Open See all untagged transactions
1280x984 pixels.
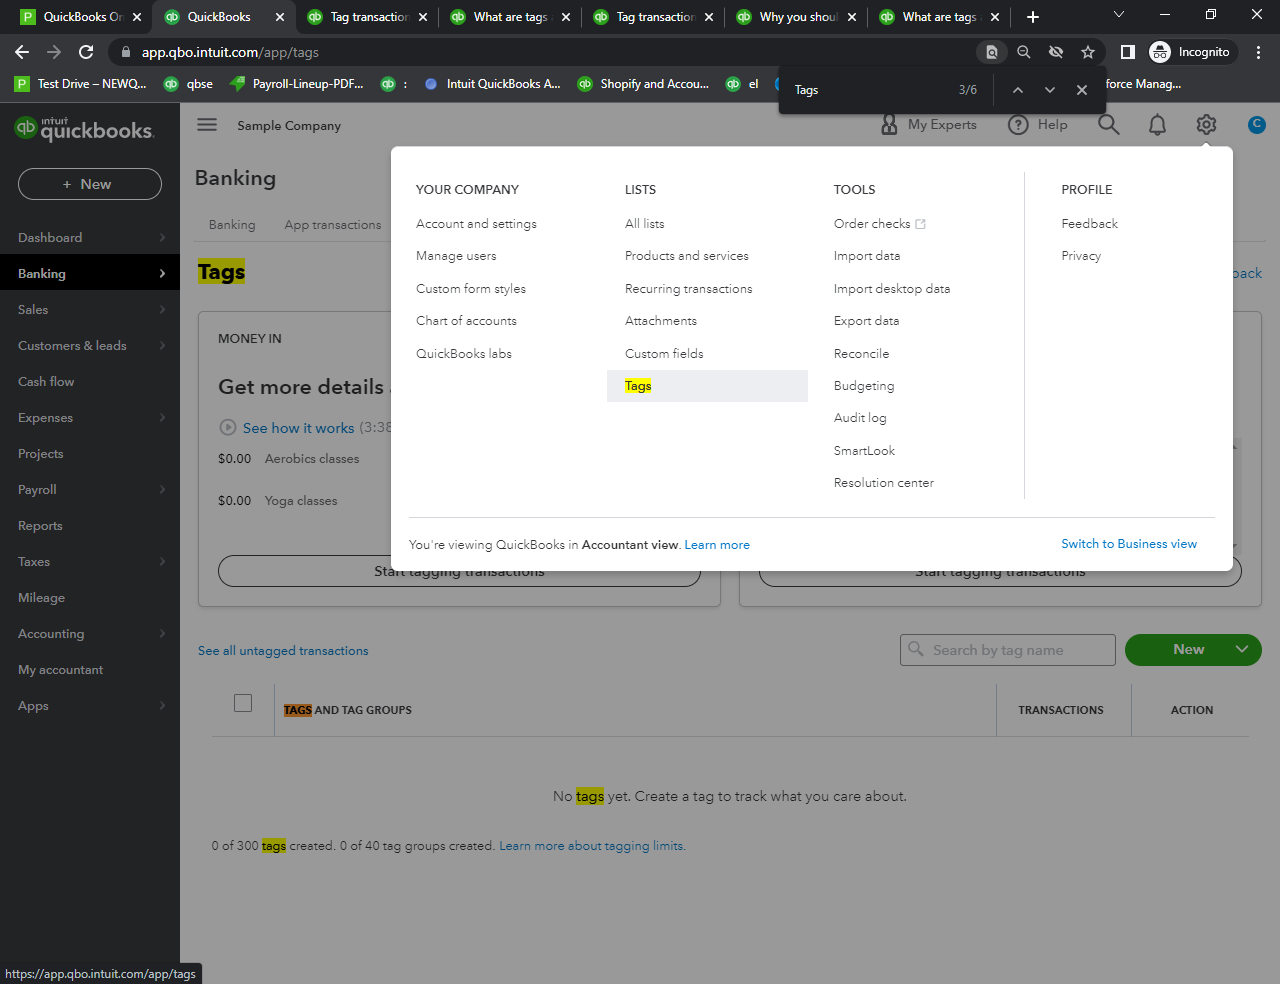[x=283, y=651]
